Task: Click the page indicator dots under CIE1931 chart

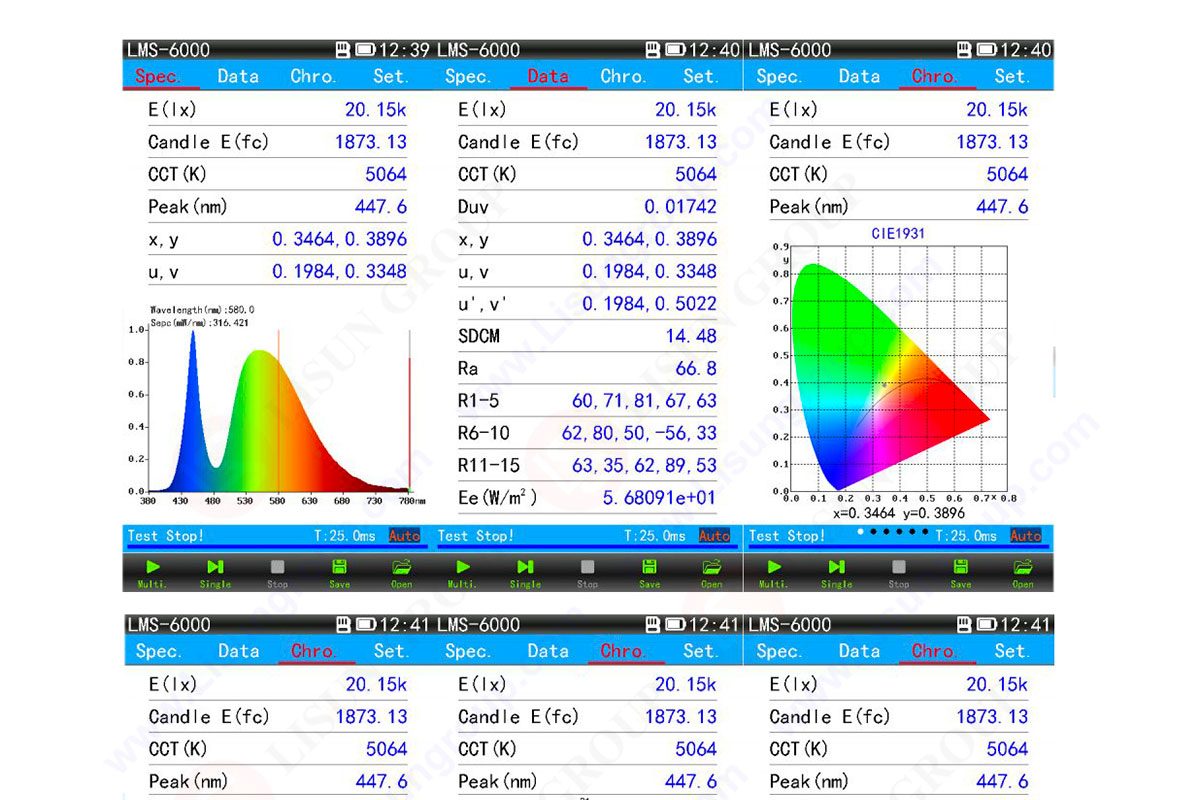Action: pos(893,532)
